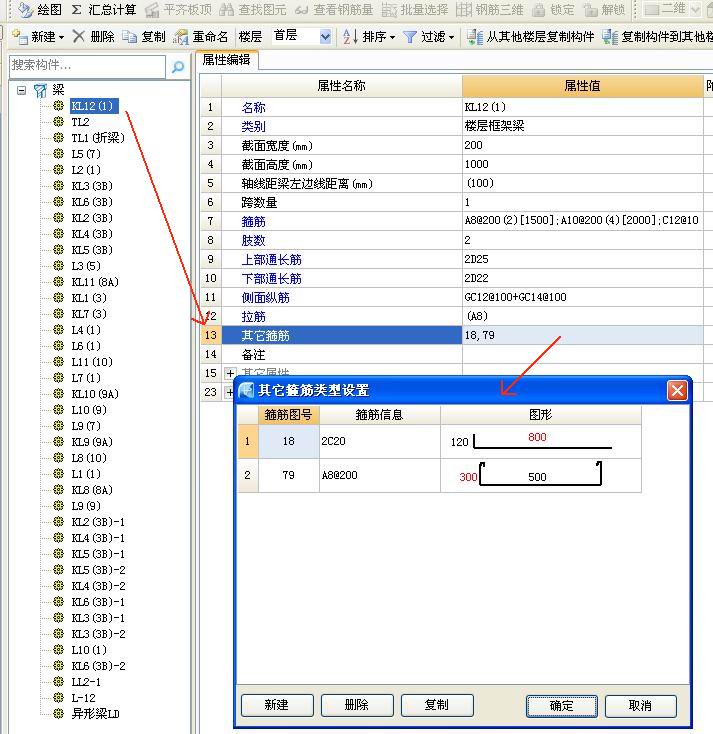Screen dimensions: 713x734
Task: Click gear icon beside 异形梁LD
Action: 59,713
